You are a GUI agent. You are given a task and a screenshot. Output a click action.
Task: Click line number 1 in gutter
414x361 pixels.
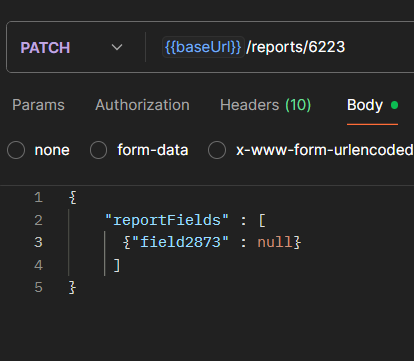coord(38,198)
